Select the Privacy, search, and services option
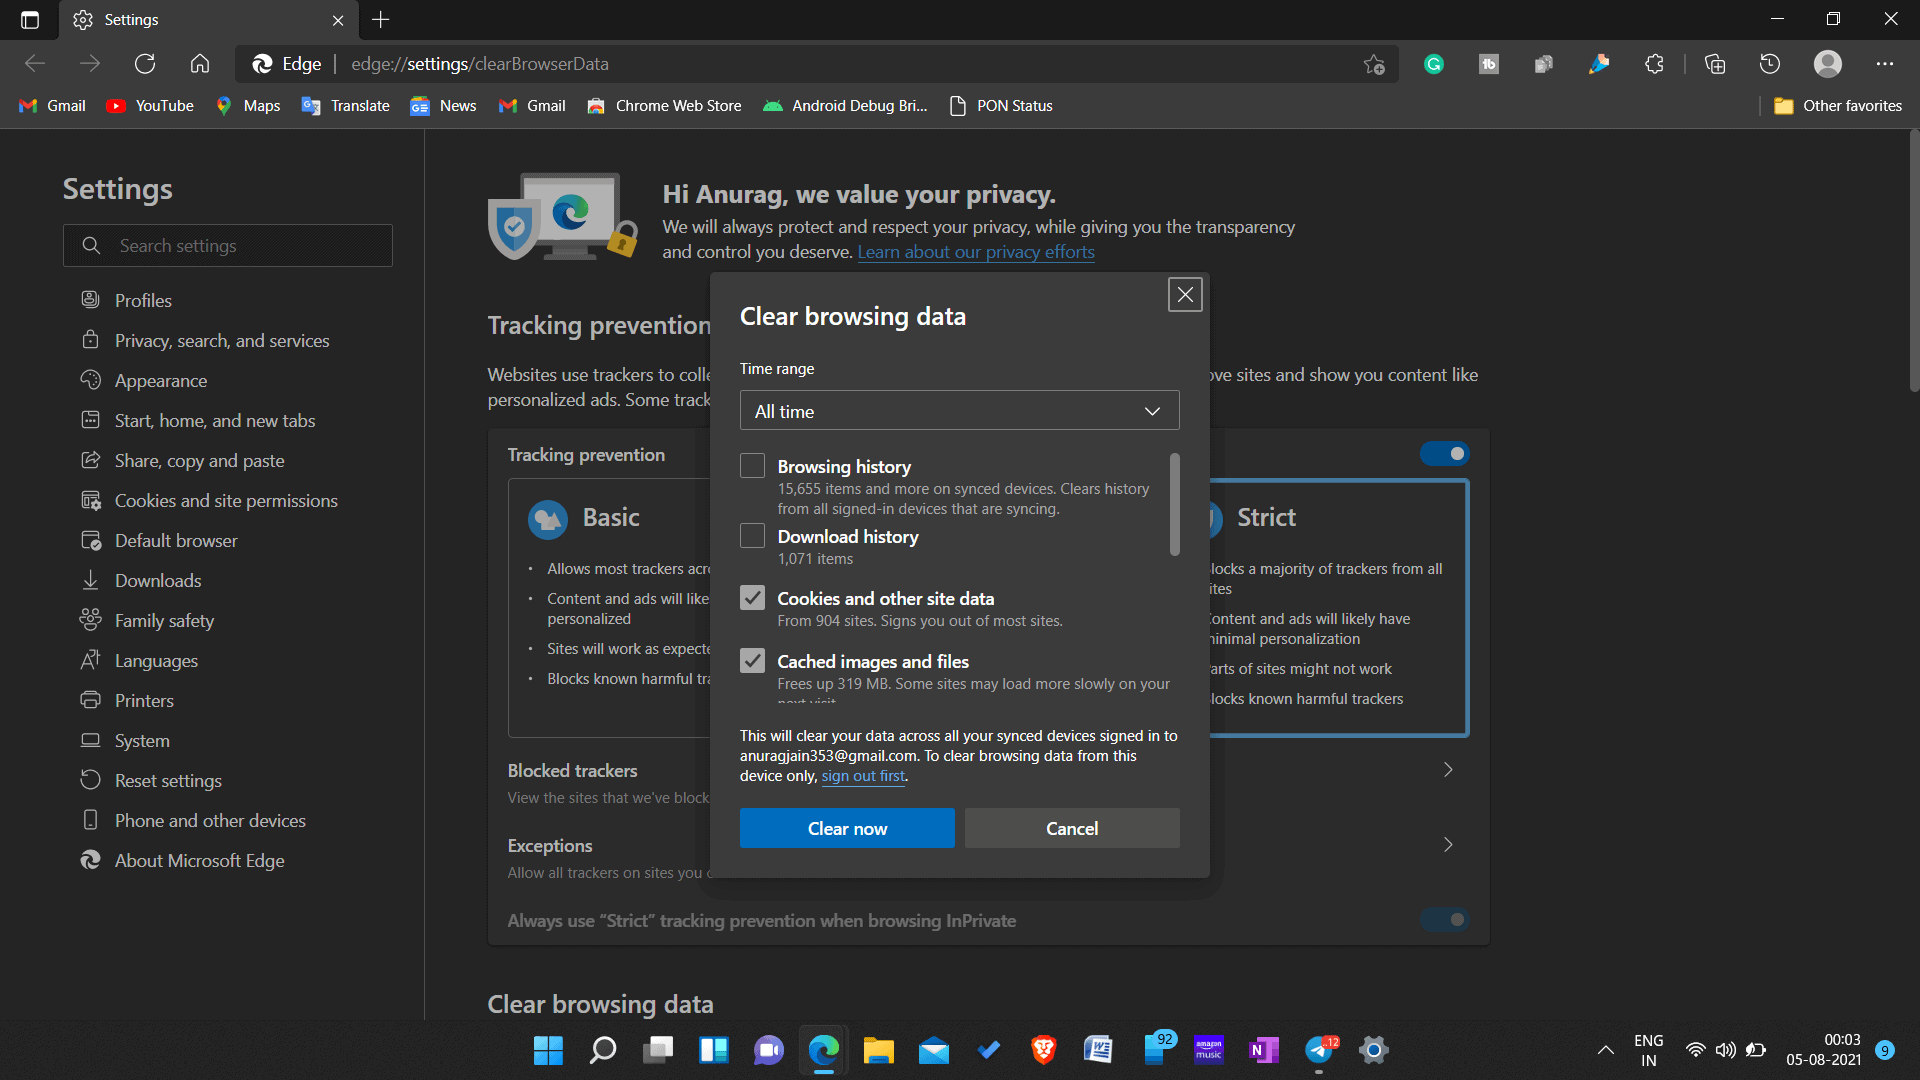The image size is (1920, 1080). coord(222,339)
